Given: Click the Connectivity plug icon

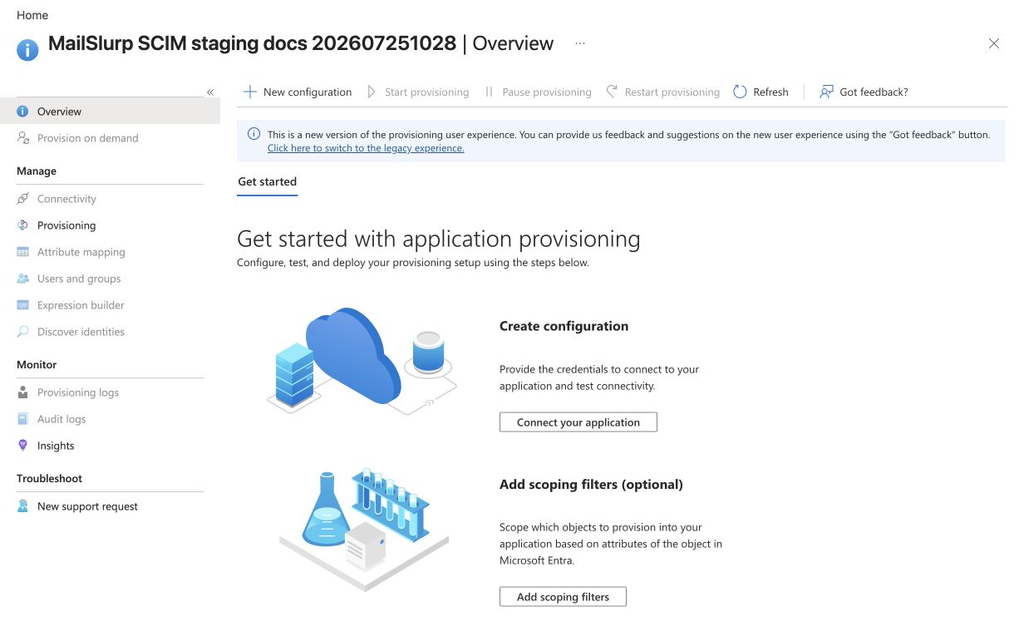Looking at the screenshot, I should coord(23,199).
